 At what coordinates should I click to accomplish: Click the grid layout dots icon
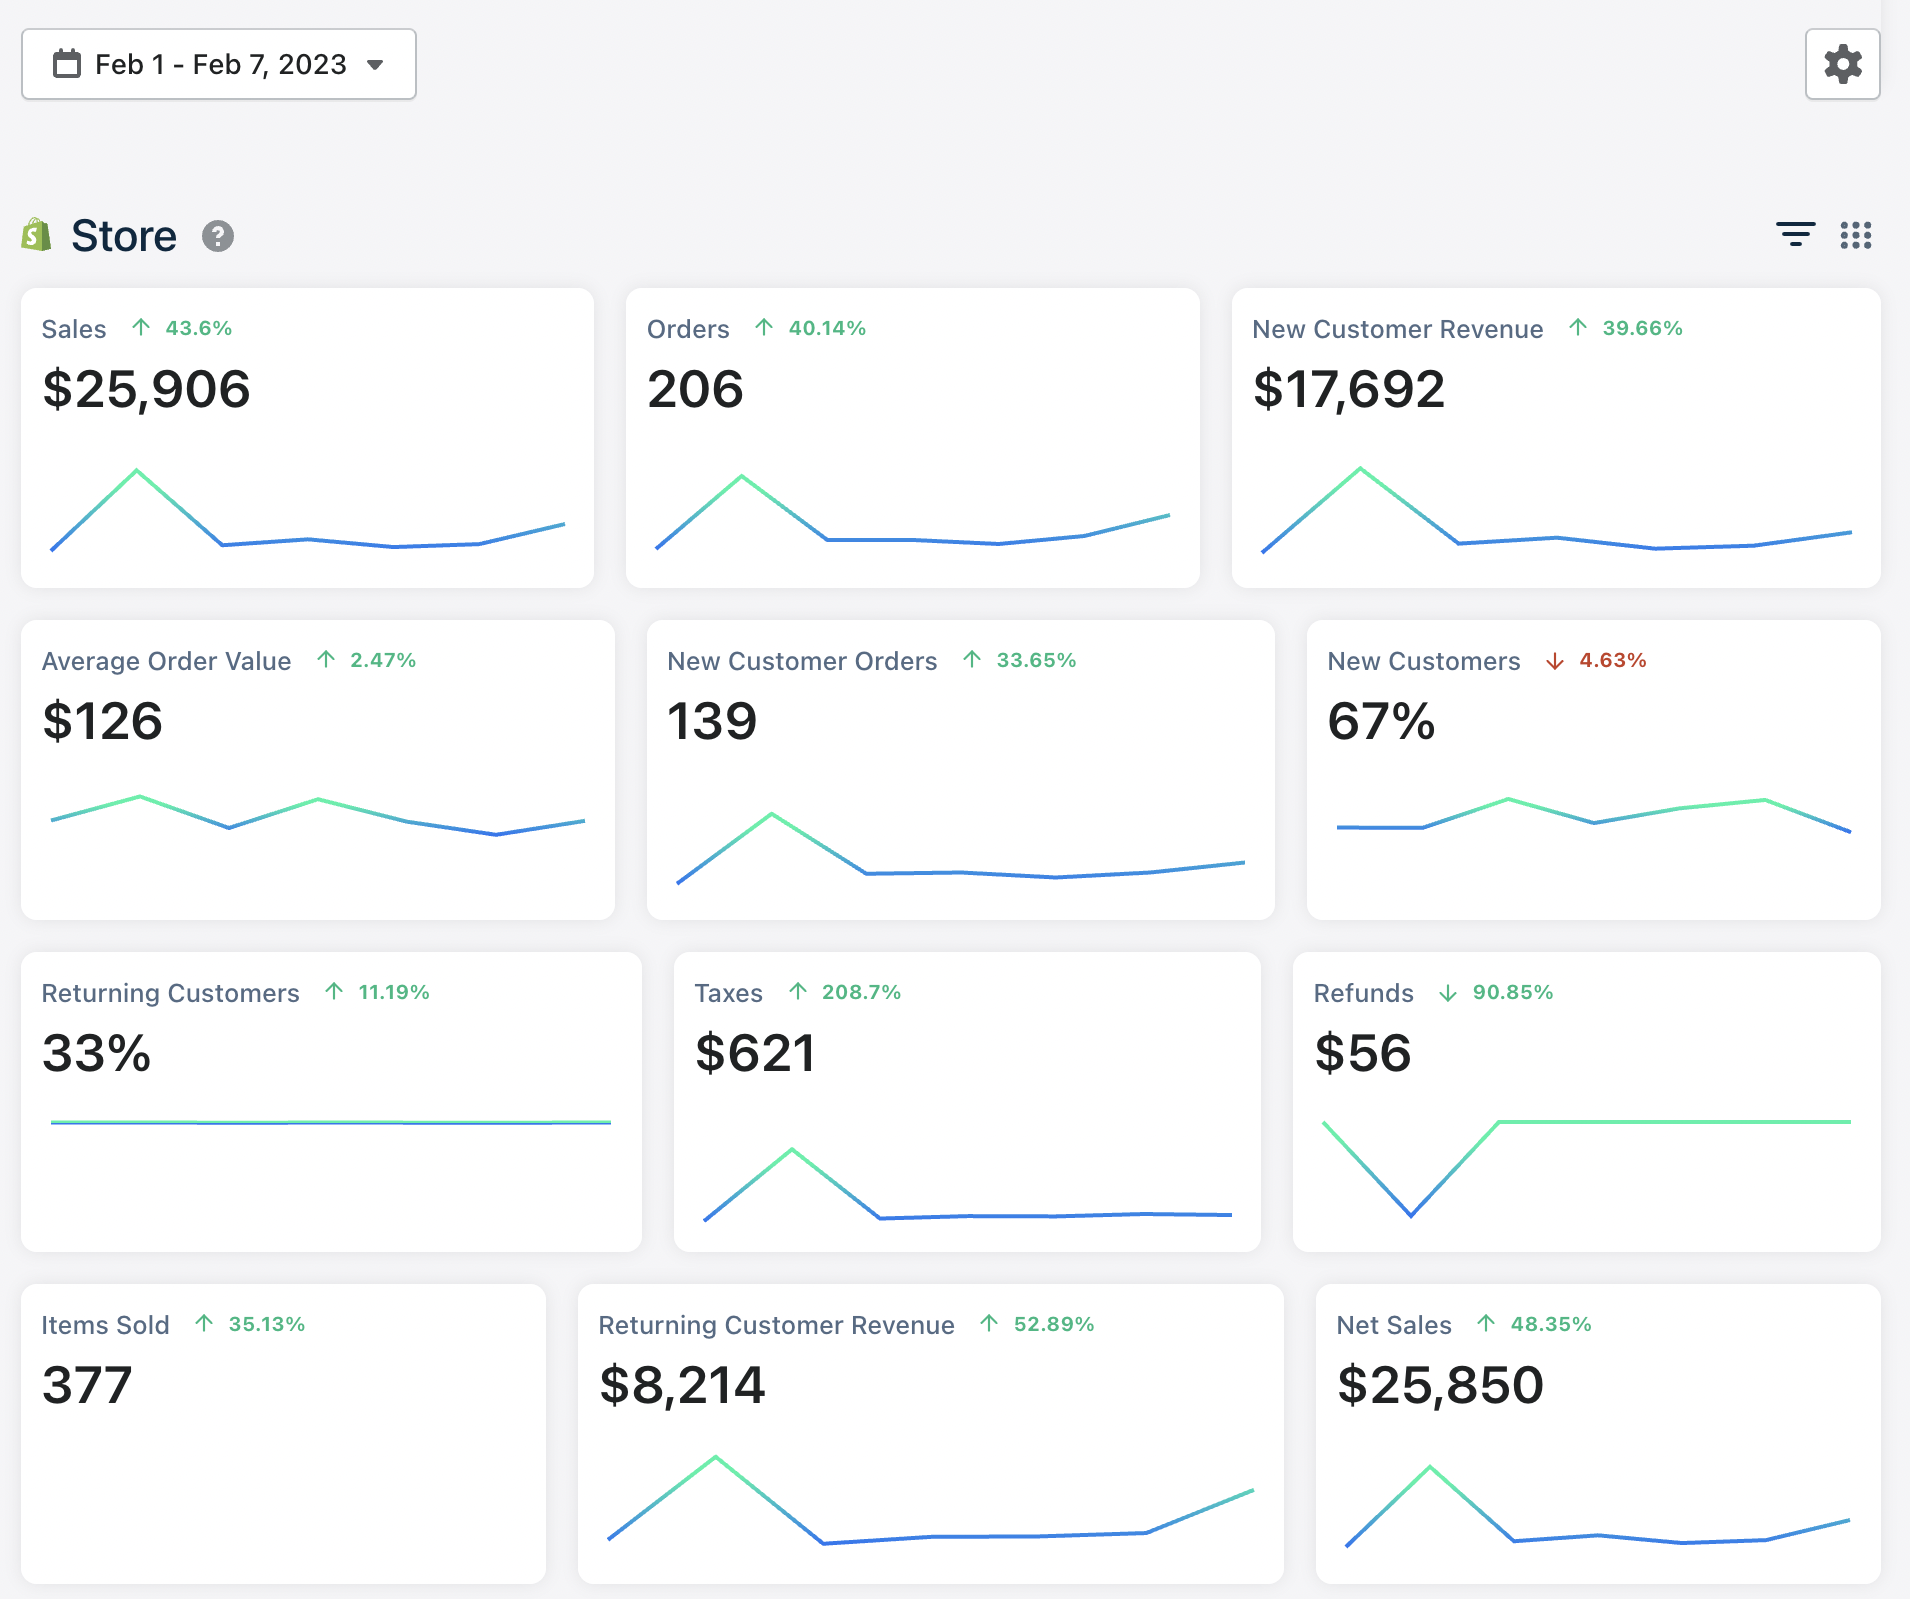(x=1856, y=235)
